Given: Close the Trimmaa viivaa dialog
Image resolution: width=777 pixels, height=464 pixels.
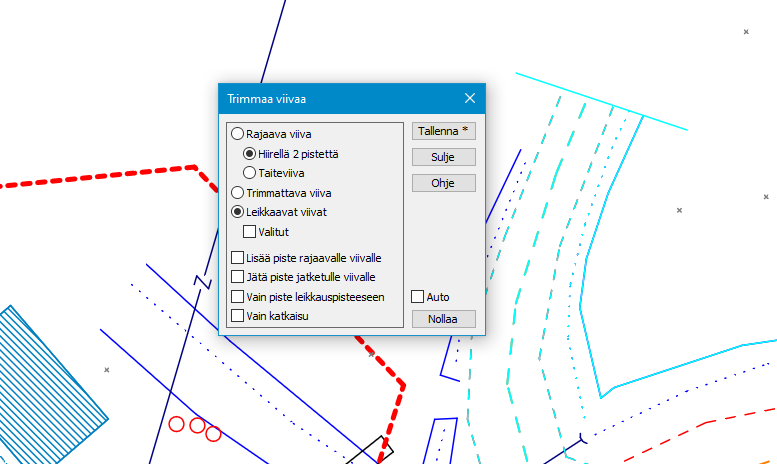Looking at the screenshot, I should 470,98.
